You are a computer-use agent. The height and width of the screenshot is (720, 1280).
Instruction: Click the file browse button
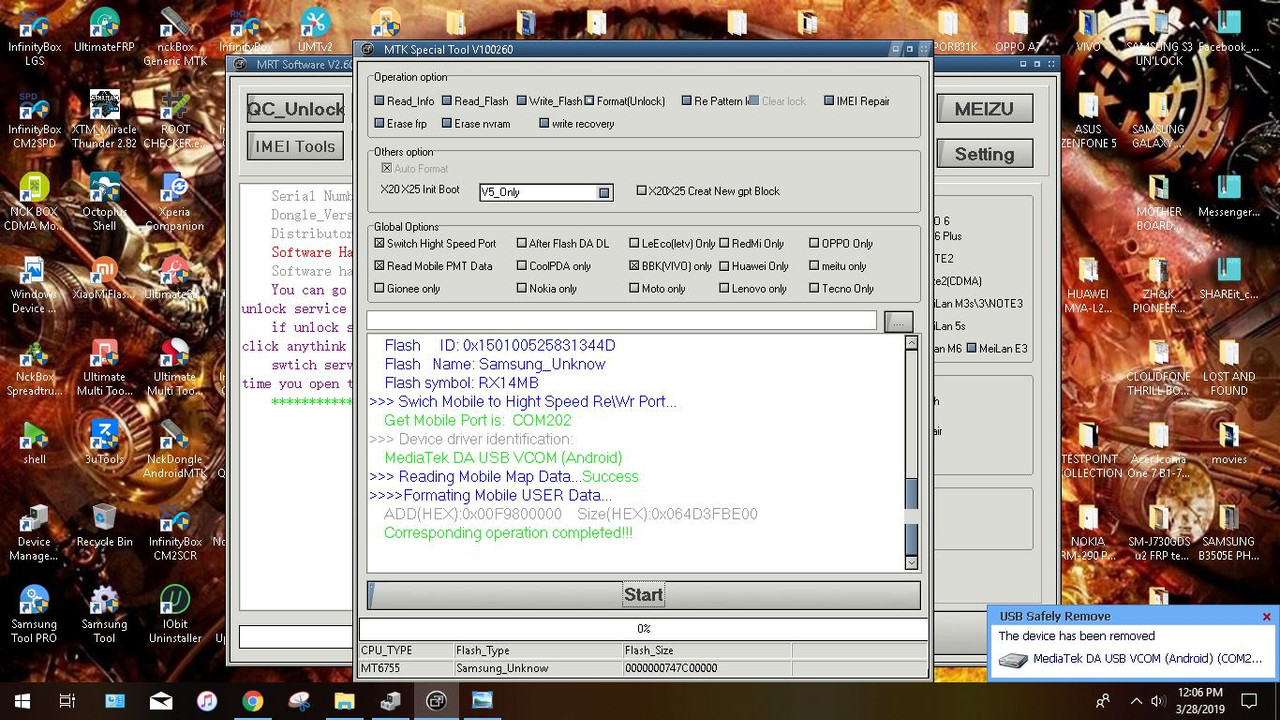click(x=899, y=321)
